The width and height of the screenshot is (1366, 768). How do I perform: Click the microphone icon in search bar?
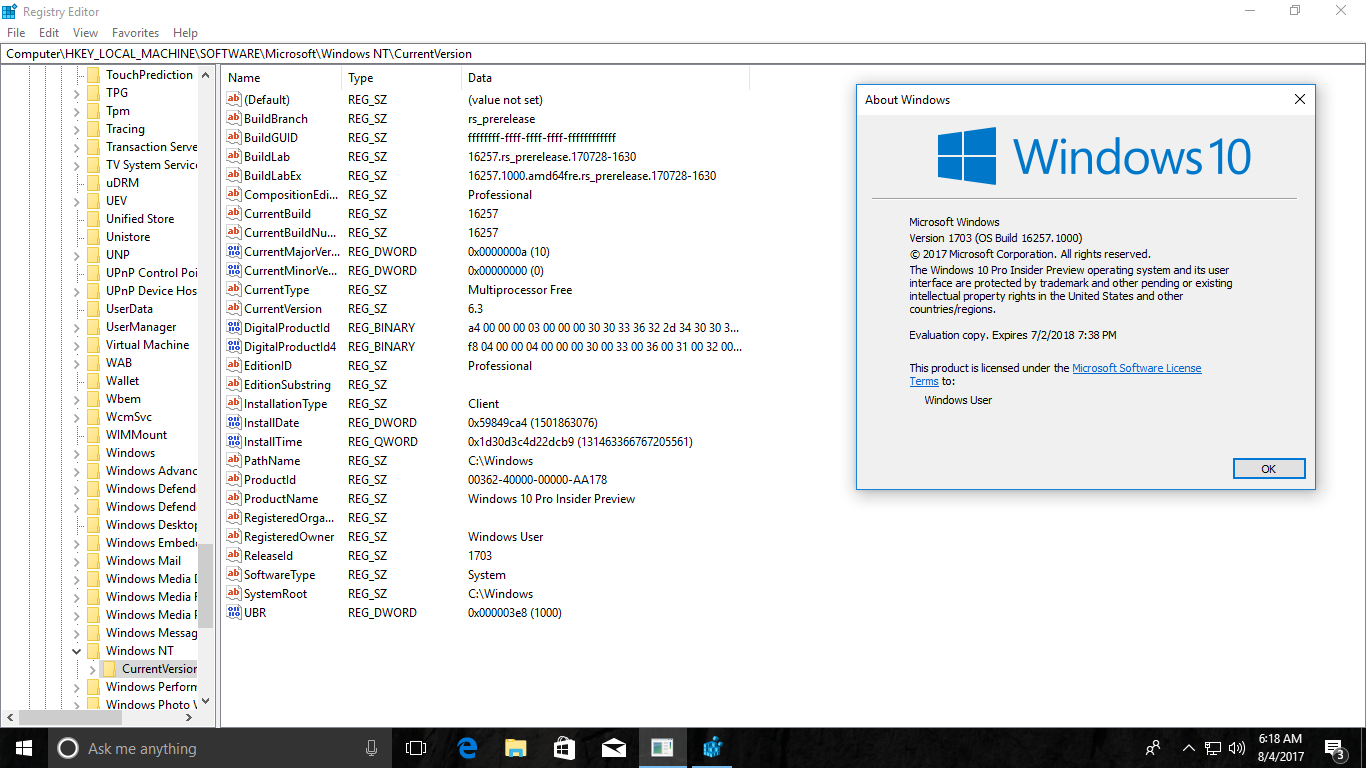371,747
